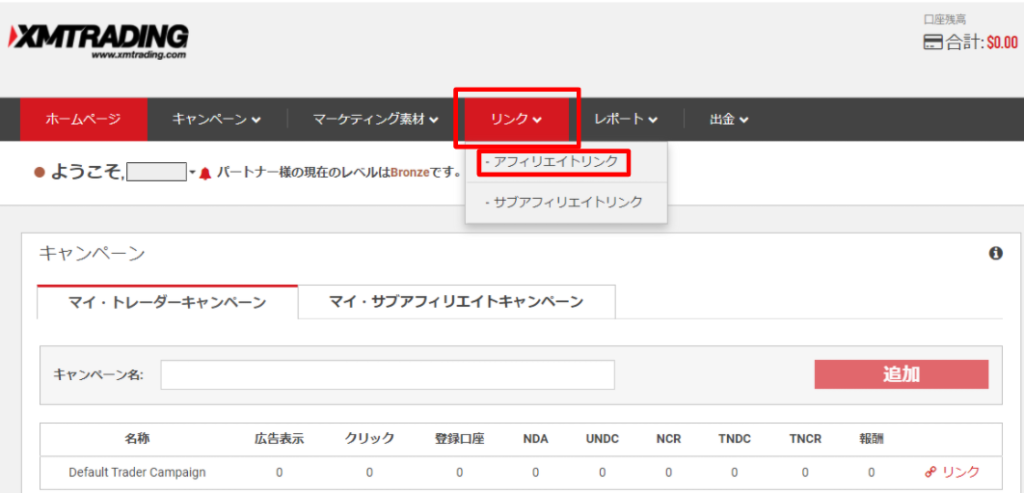The height and width of the screenshot is (493, 1024).
Task: Click the chain link icon beside リンク
Action: [x=931, y=471]
